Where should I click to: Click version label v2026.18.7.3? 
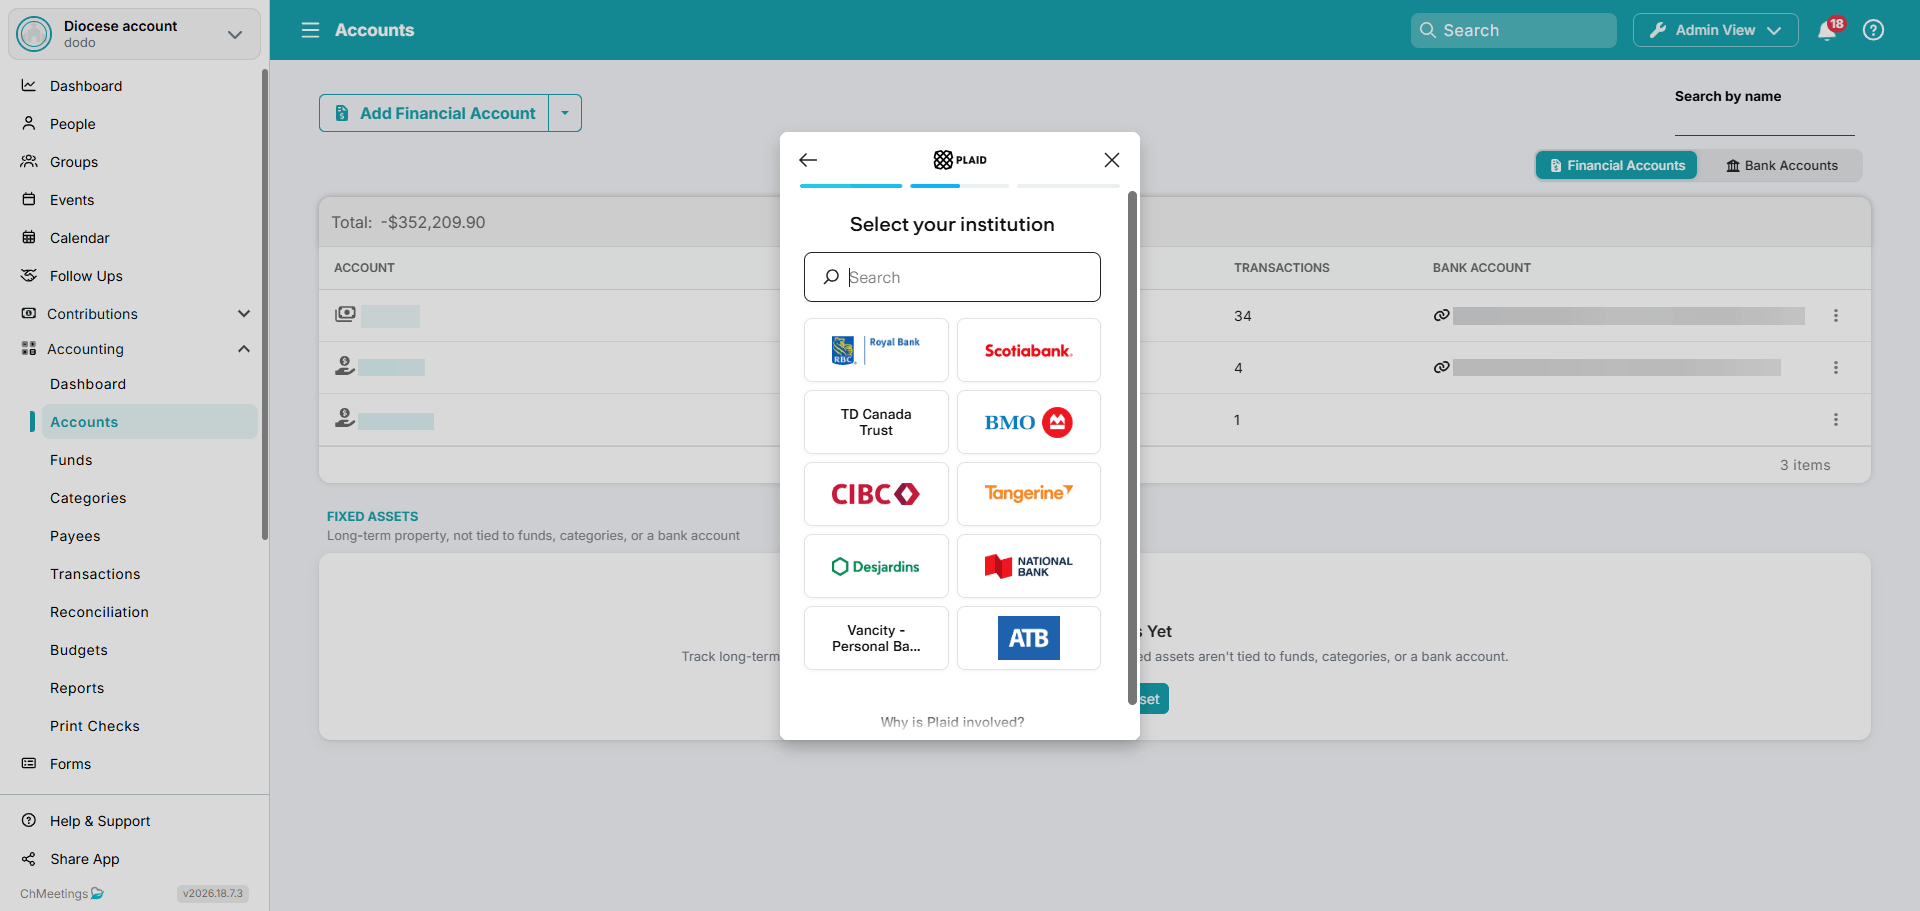pos(213,894)
